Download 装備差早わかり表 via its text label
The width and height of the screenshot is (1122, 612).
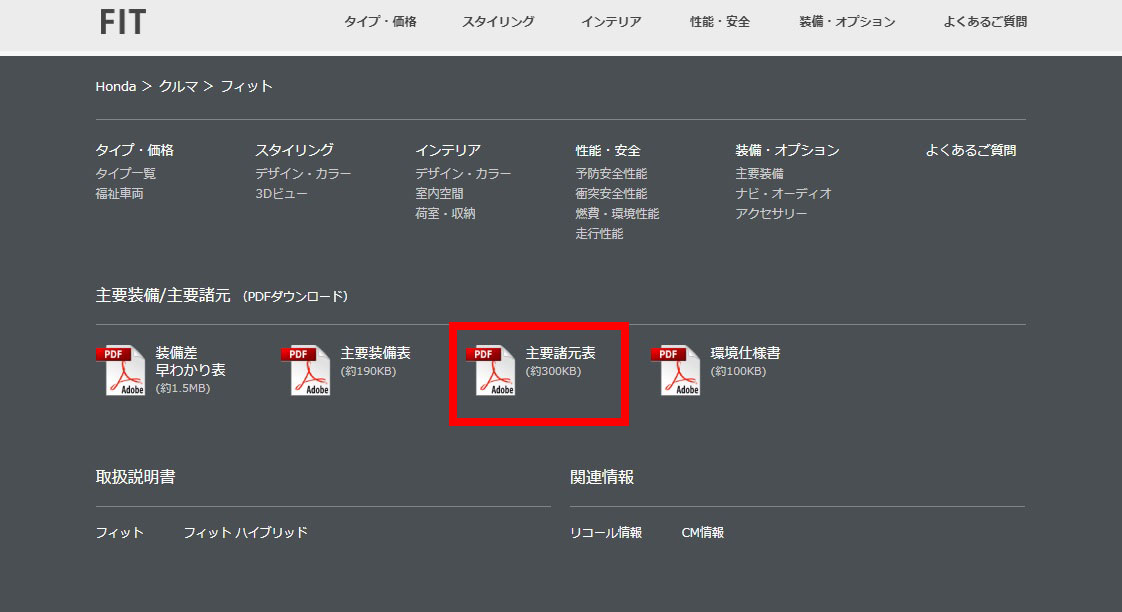click(x=190, y=361)
